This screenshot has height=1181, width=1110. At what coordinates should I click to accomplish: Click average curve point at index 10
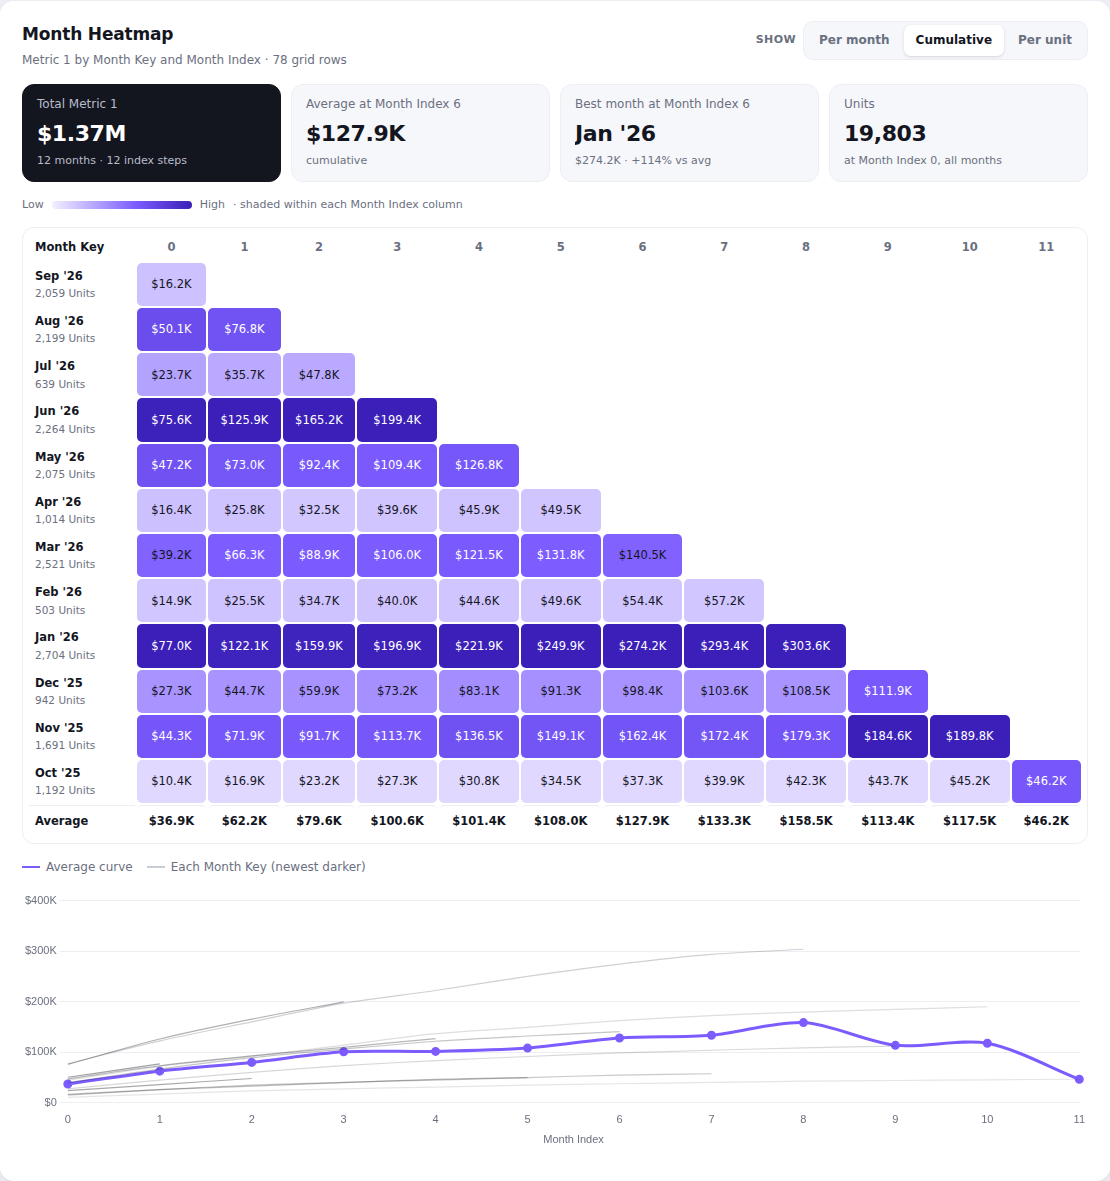coord(987,1043)
